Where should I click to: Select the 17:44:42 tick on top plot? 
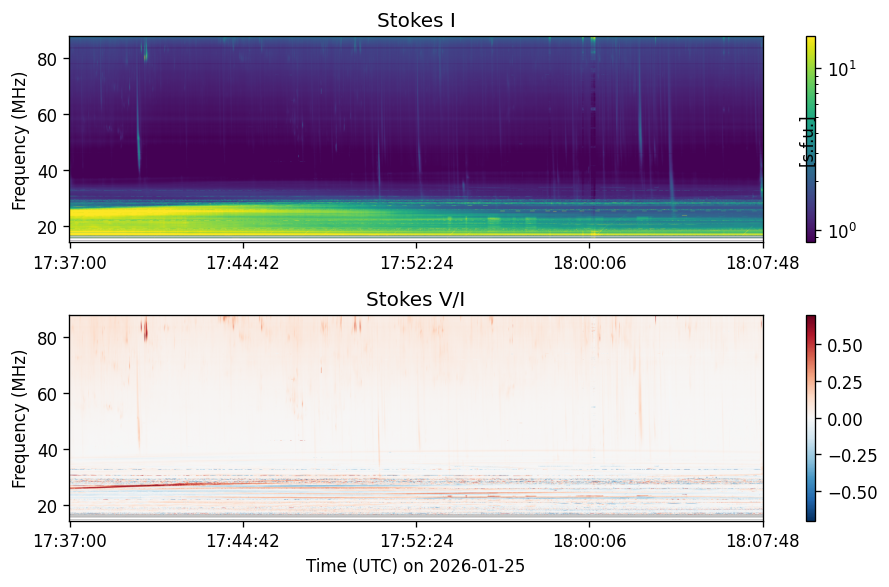click(243, 263)
